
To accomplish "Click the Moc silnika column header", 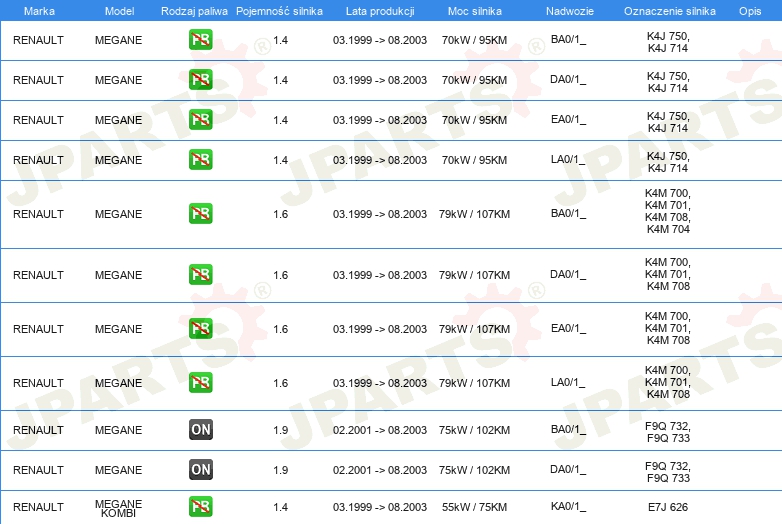I will coord(475,11).
